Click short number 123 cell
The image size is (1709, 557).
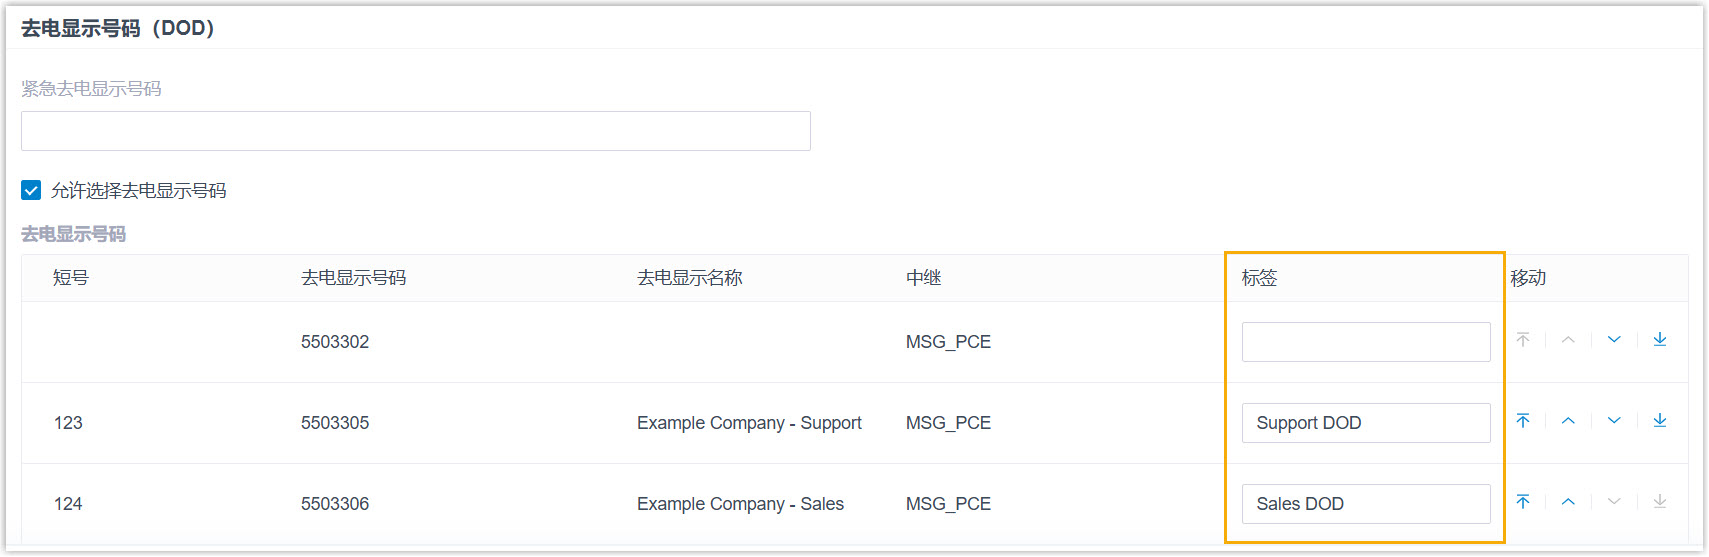[x=68, y=423]
